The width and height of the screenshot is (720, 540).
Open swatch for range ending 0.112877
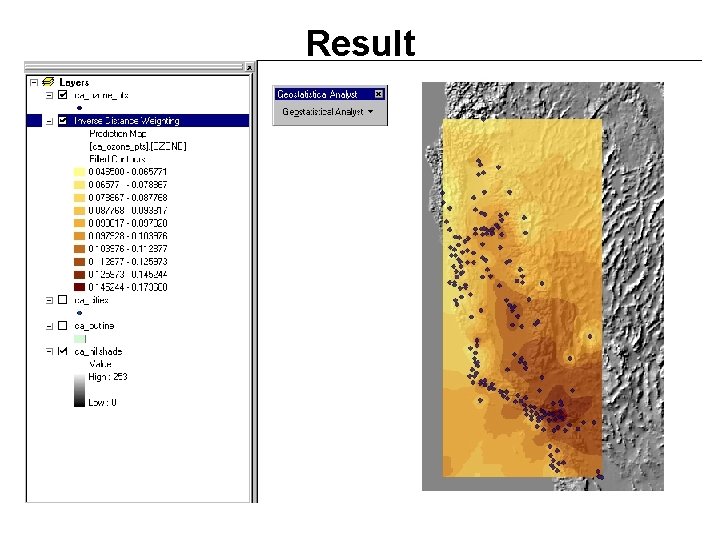[79, 249]
